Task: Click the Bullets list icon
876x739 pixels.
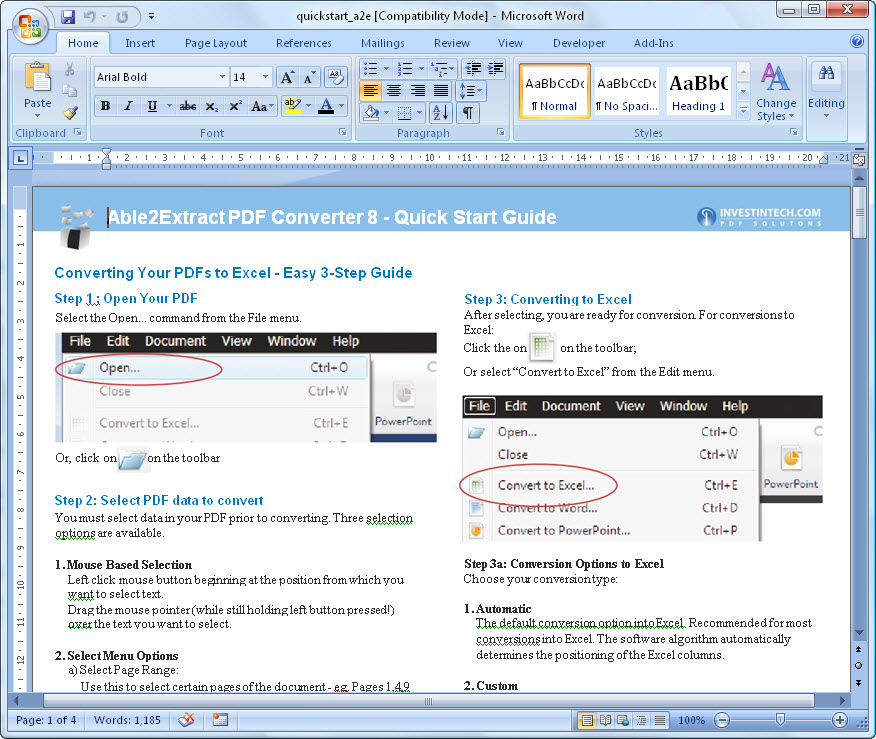Action: pyautogui.click(x=370, y=69)
